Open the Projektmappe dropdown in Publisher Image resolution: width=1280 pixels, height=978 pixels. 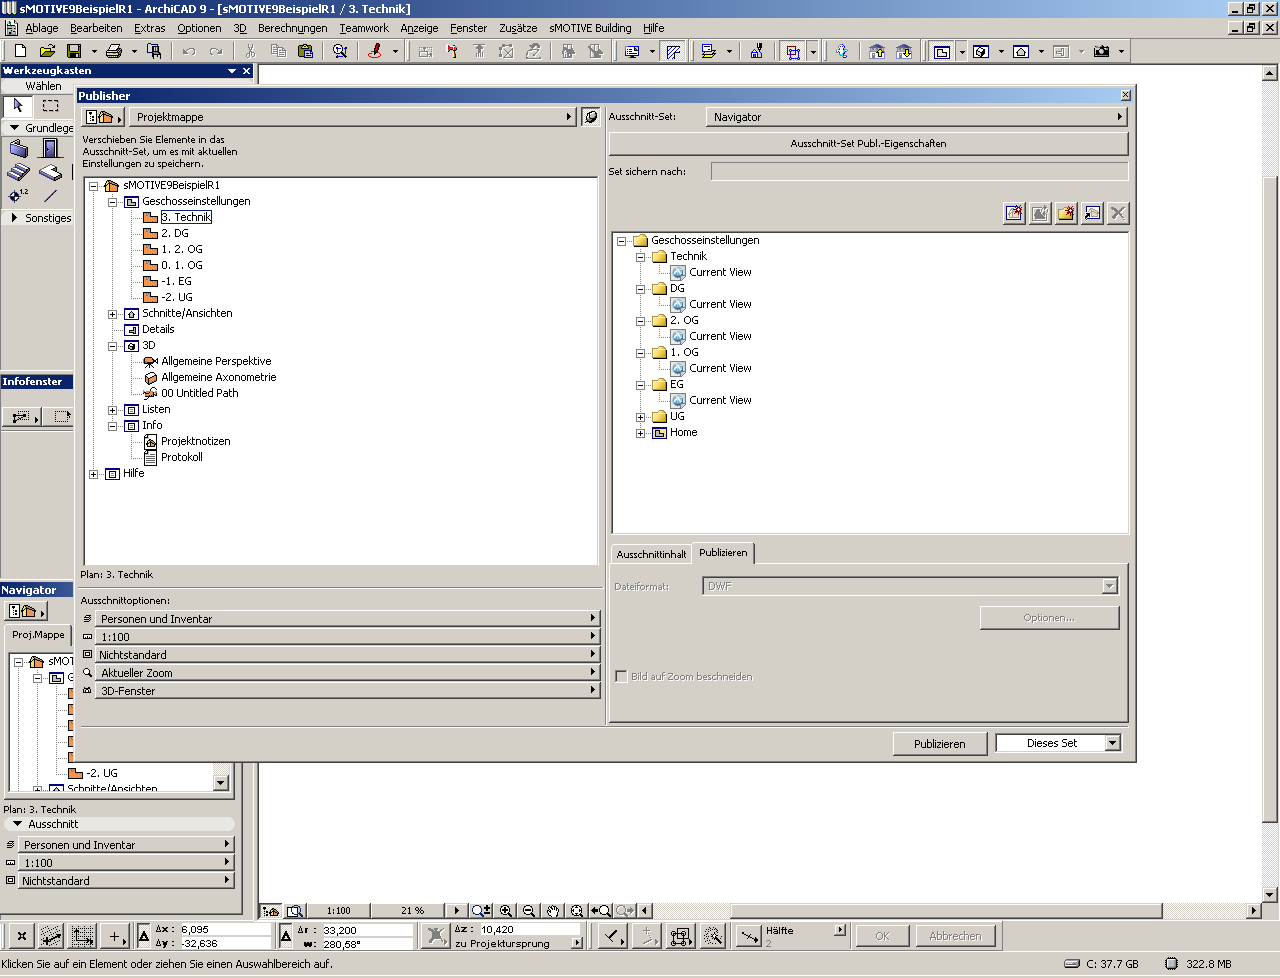pyautogui.click(x=353, y=117)
